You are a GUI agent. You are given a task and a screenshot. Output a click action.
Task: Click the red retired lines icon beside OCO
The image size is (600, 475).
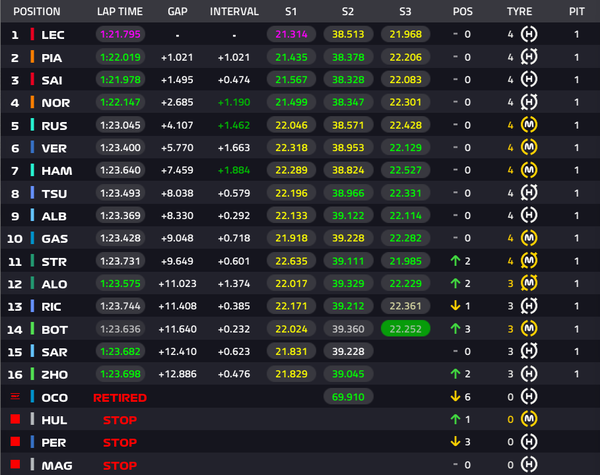click(x=15, y=396)
